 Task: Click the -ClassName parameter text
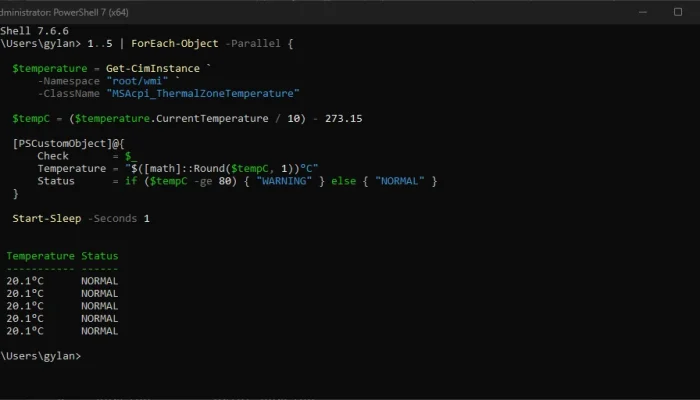[68, 93]
